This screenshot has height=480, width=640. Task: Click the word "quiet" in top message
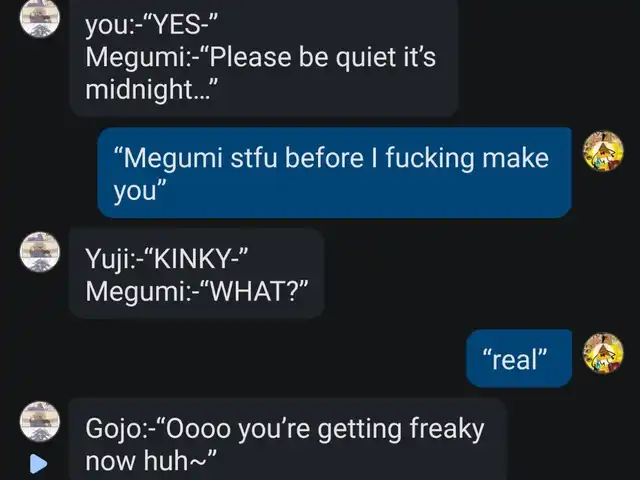pyautogui.click(x=367, y=58)
